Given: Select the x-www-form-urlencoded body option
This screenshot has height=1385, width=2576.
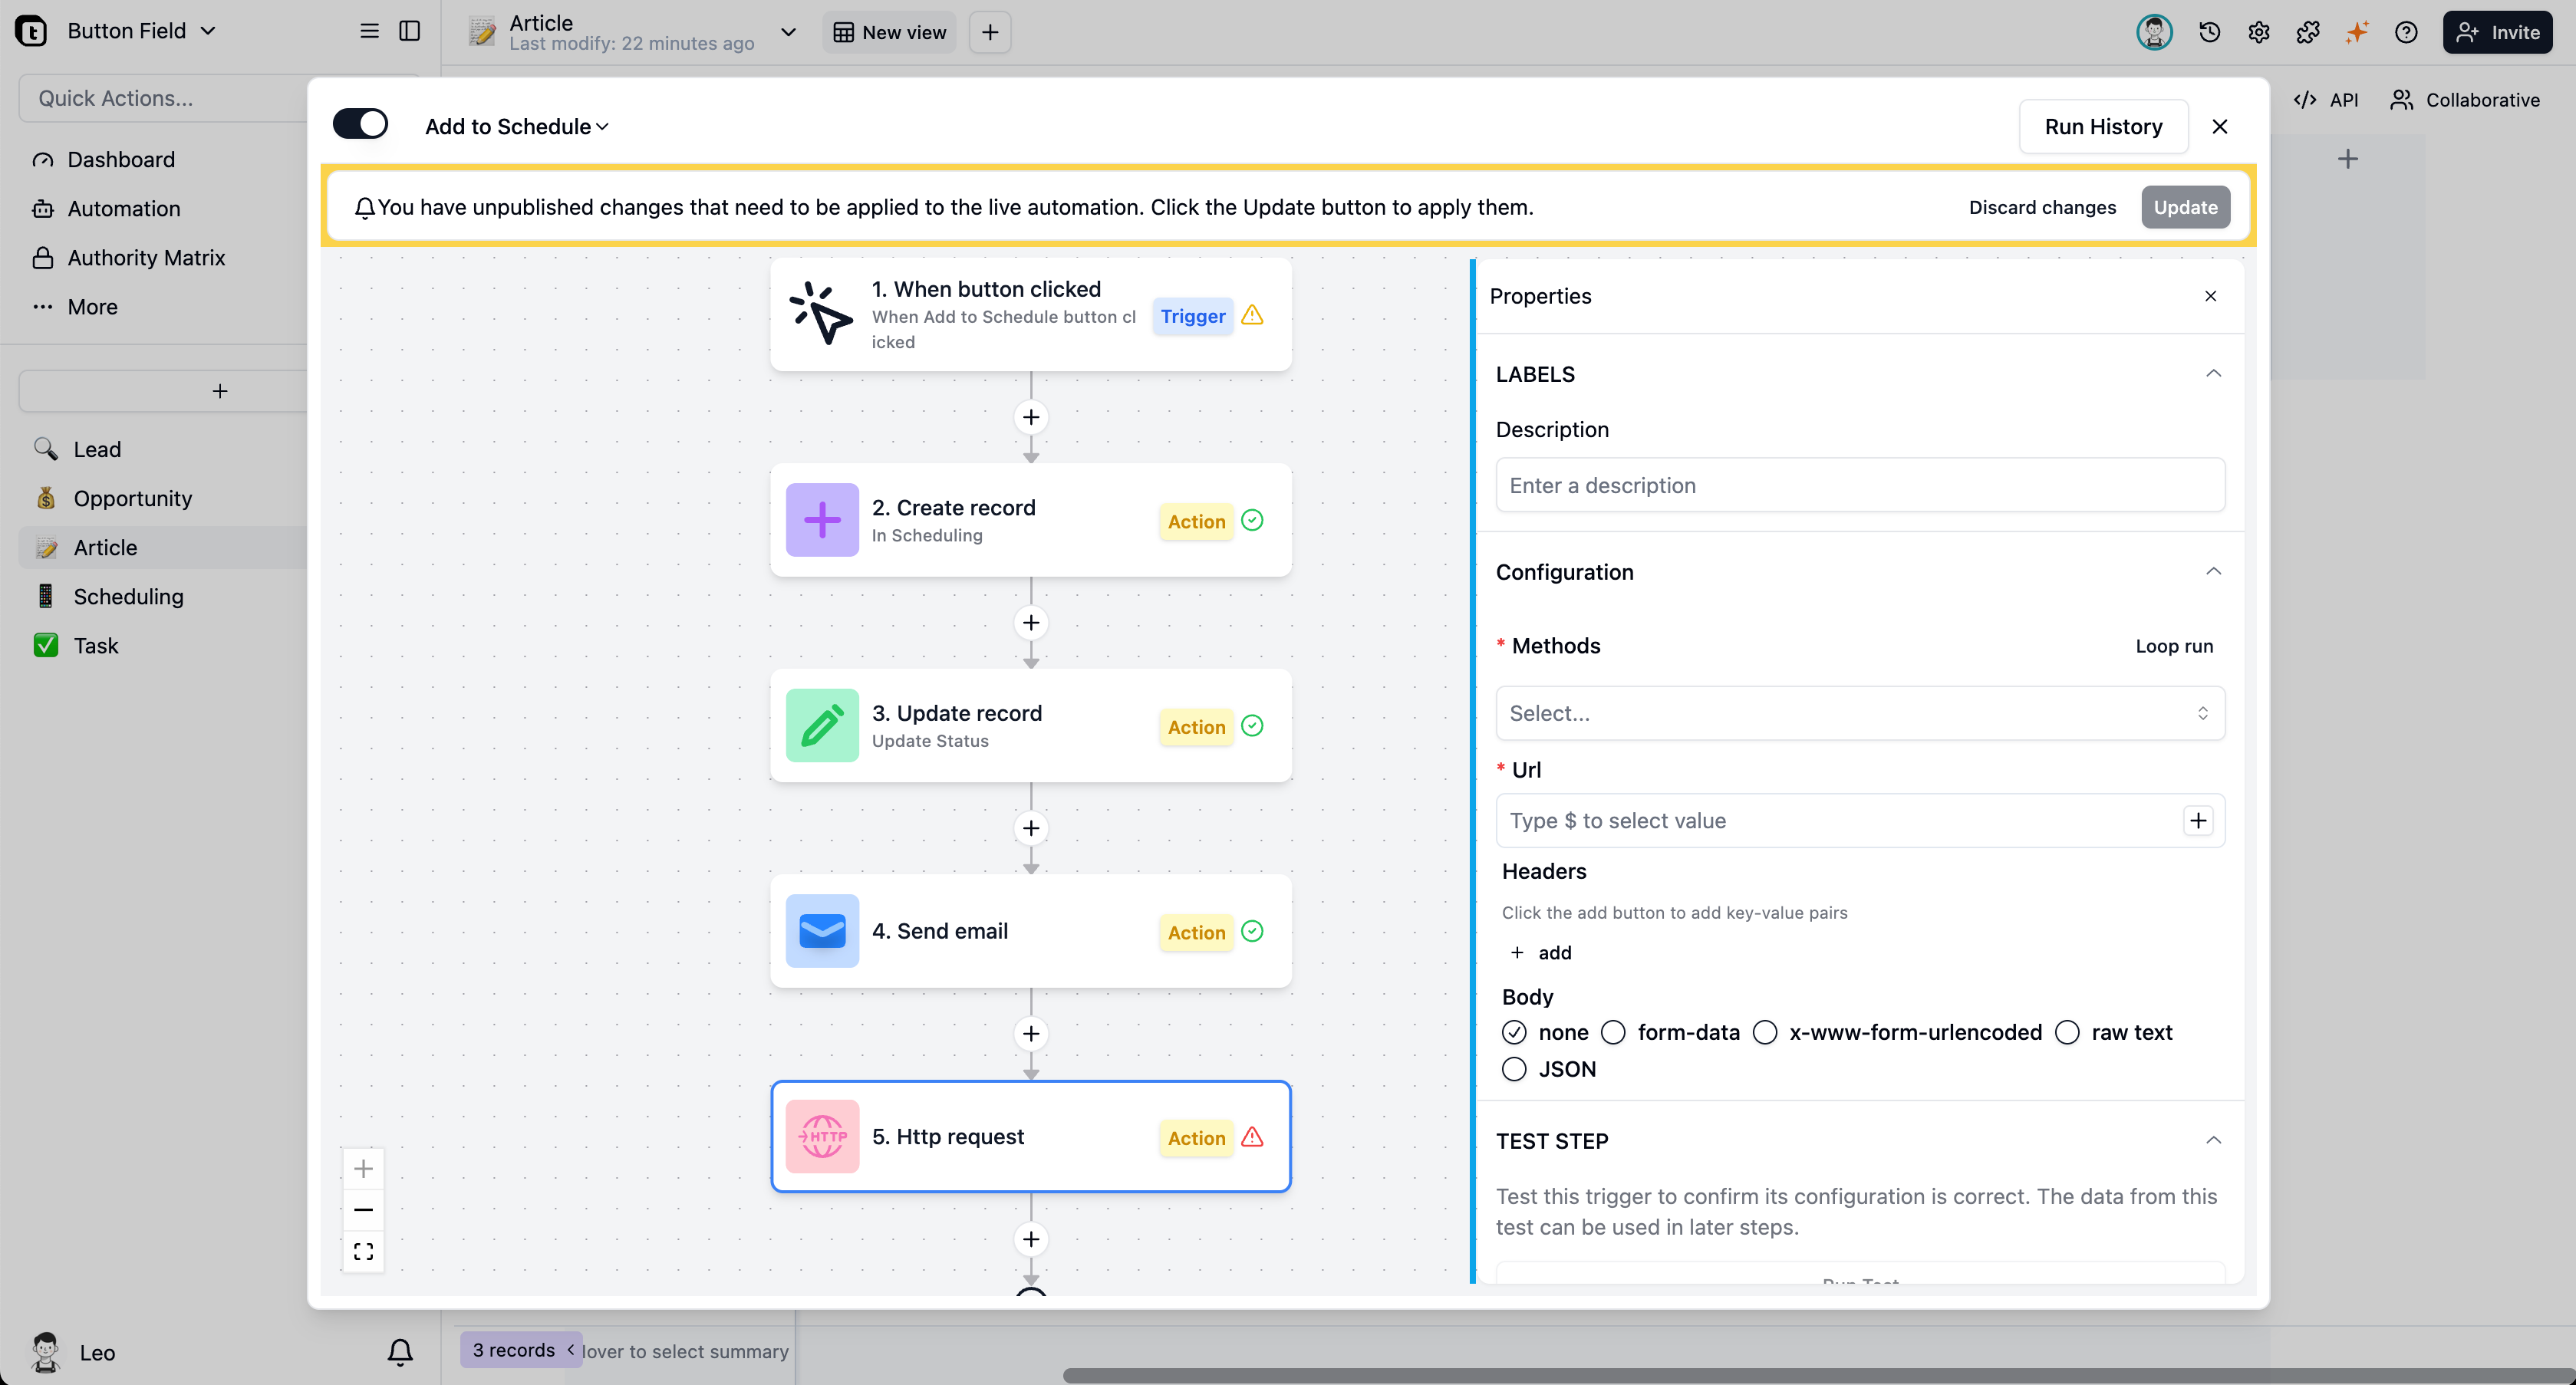Looking at the screenshot, I should [1765, 1032].
